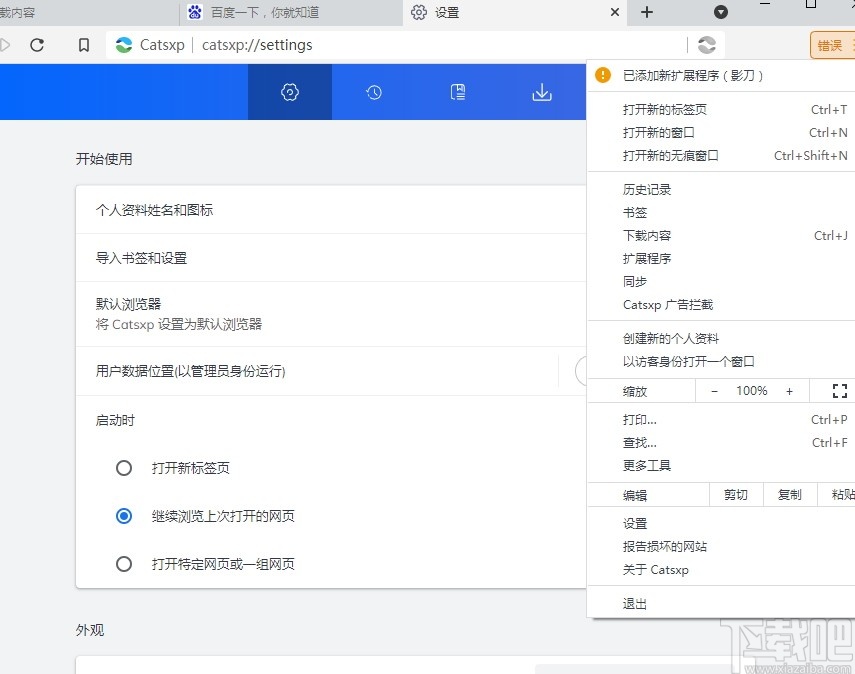The width and height of the screenshot is (855, 674).
Task: Reload the page with the refresh icon
Action: (x=38, y=45)
